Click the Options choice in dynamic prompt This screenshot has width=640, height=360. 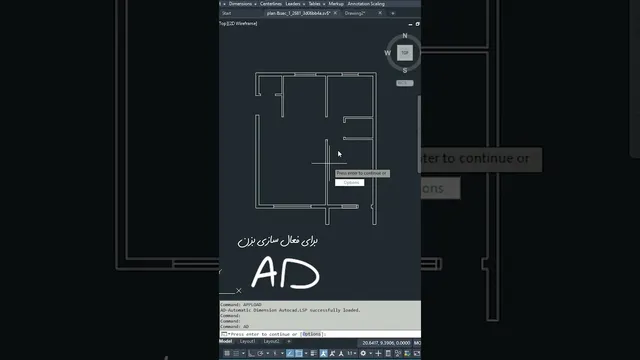point(350,182)
